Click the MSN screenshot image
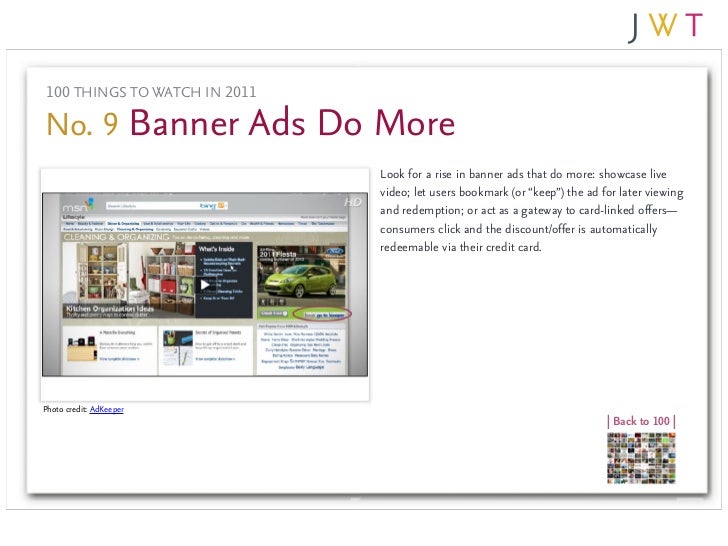Image resolution: width=728 pixels, height=546 pixels. point(205,284)
